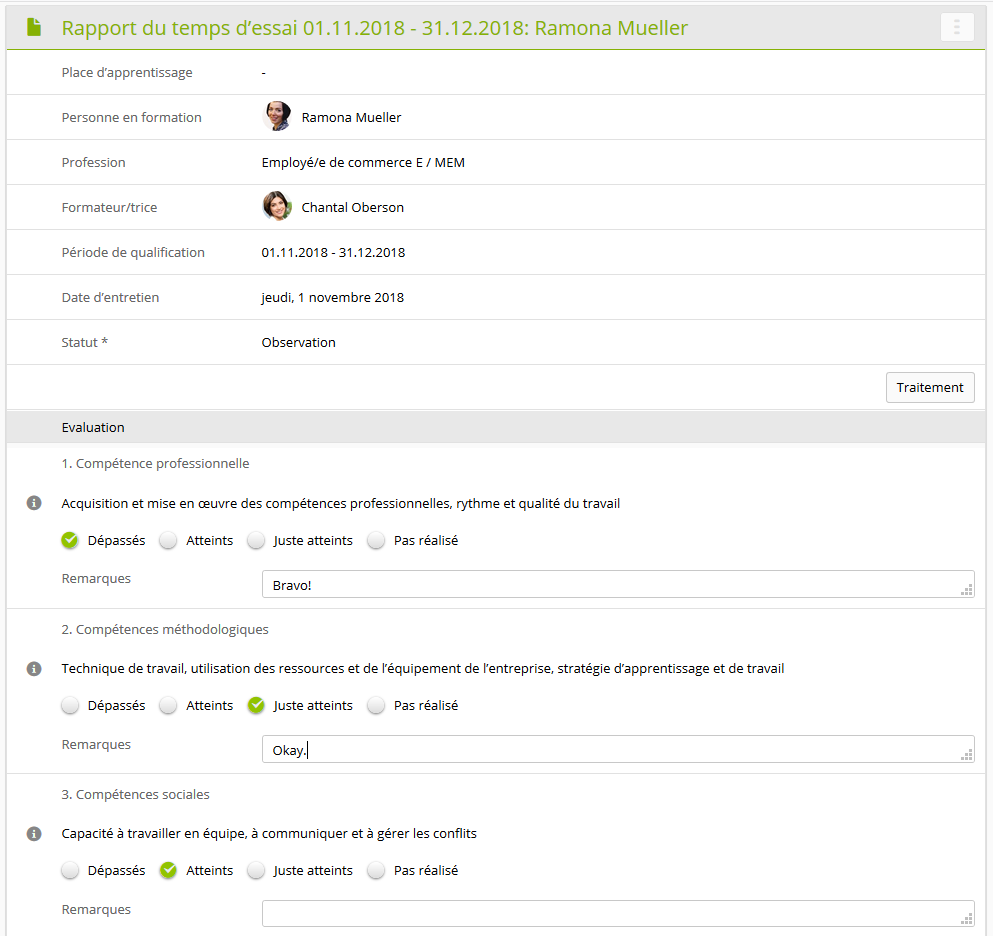
Task: Click the Traitement button
Action: click(929, 388)
